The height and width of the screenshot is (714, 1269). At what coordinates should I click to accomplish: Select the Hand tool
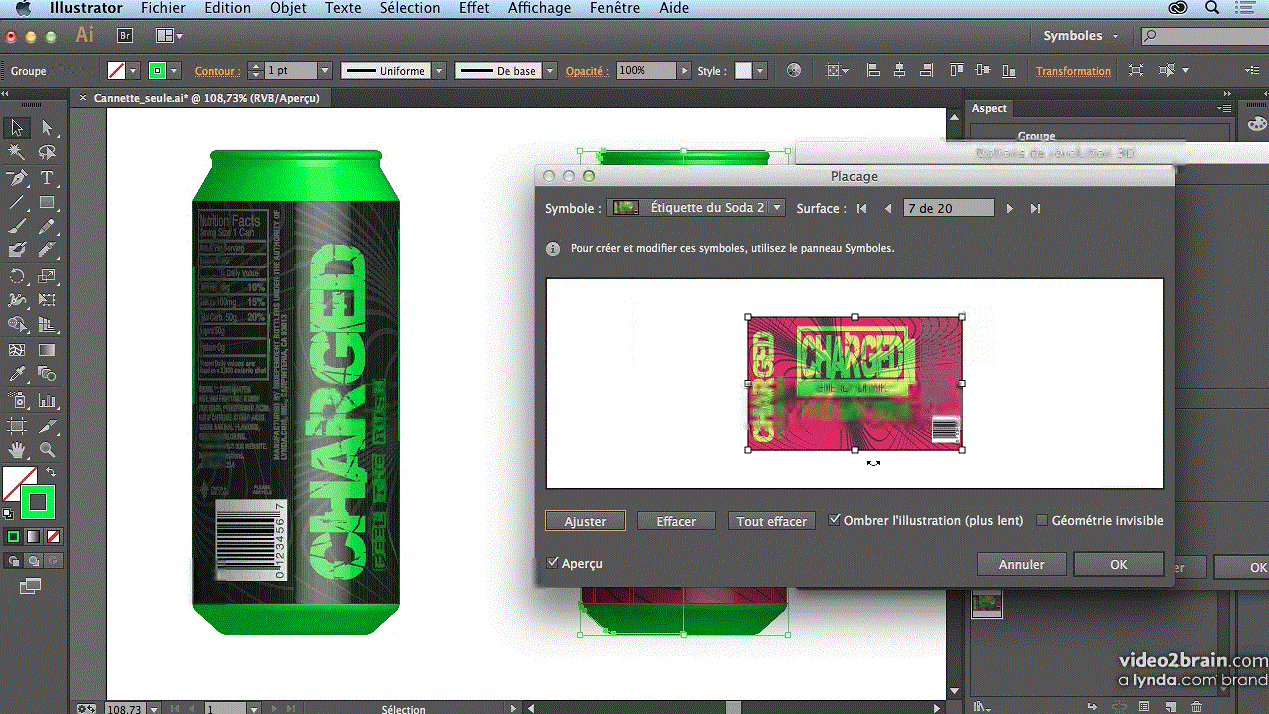click(17, 450)
